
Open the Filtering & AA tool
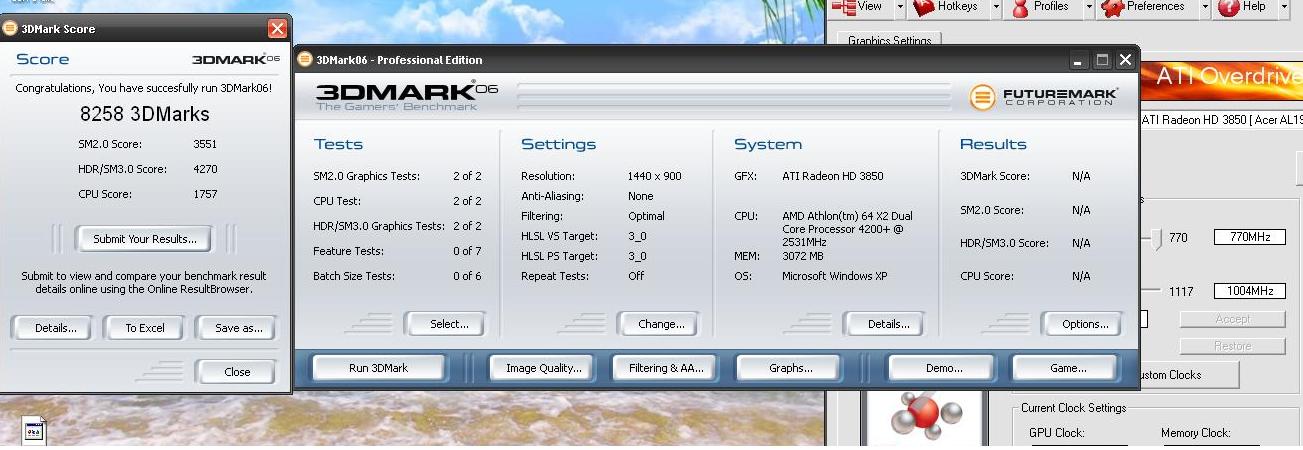(666, 368)
